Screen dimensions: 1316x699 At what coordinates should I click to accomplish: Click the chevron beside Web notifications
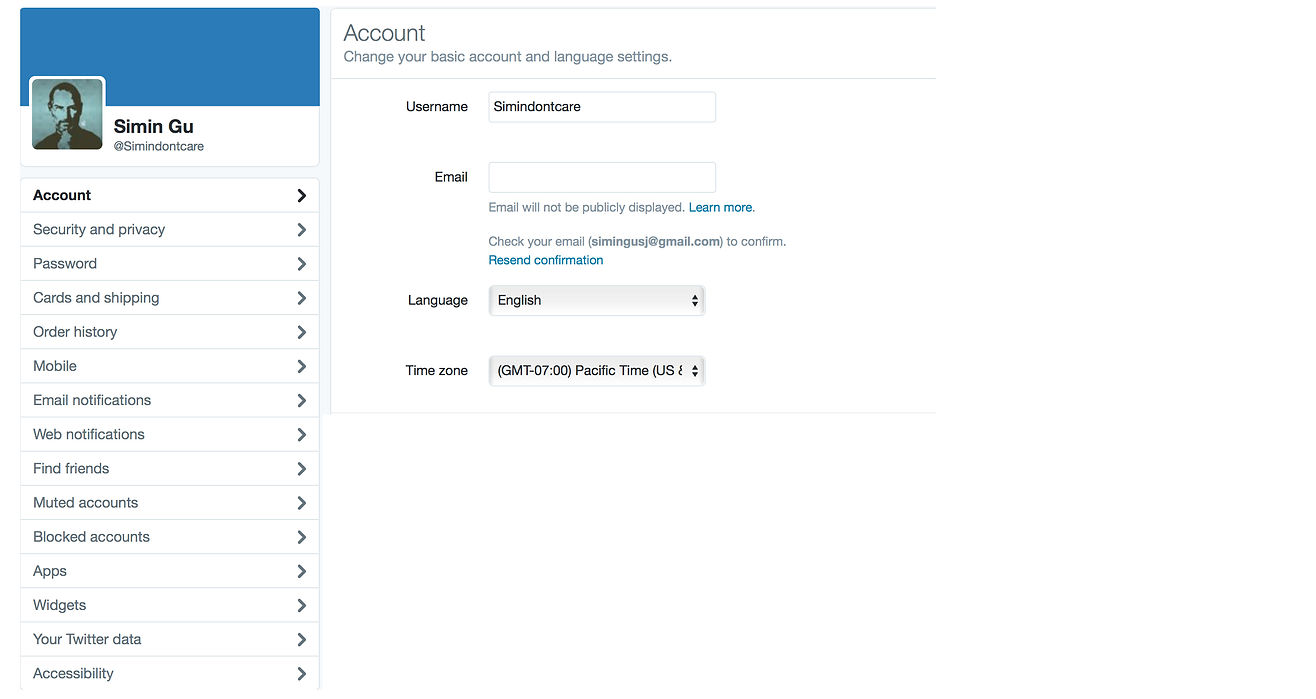(301, 434)
